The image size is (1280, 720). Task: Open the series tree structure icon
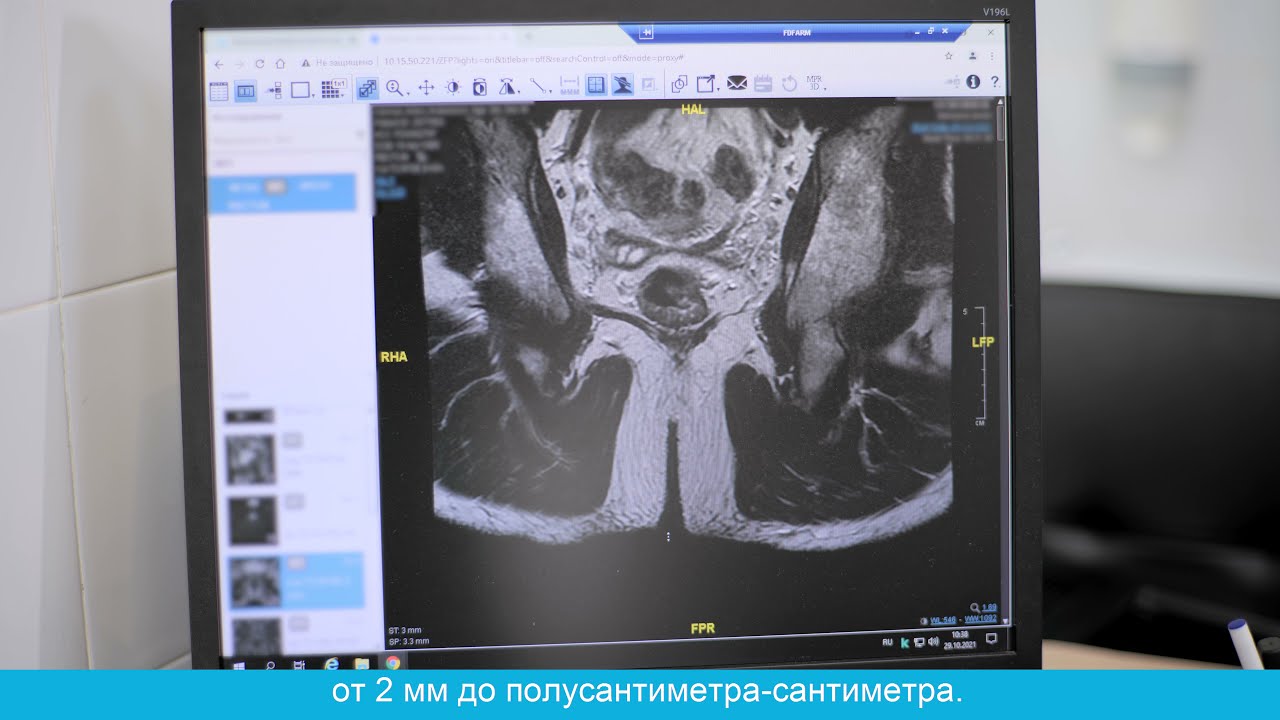[274, 90]
